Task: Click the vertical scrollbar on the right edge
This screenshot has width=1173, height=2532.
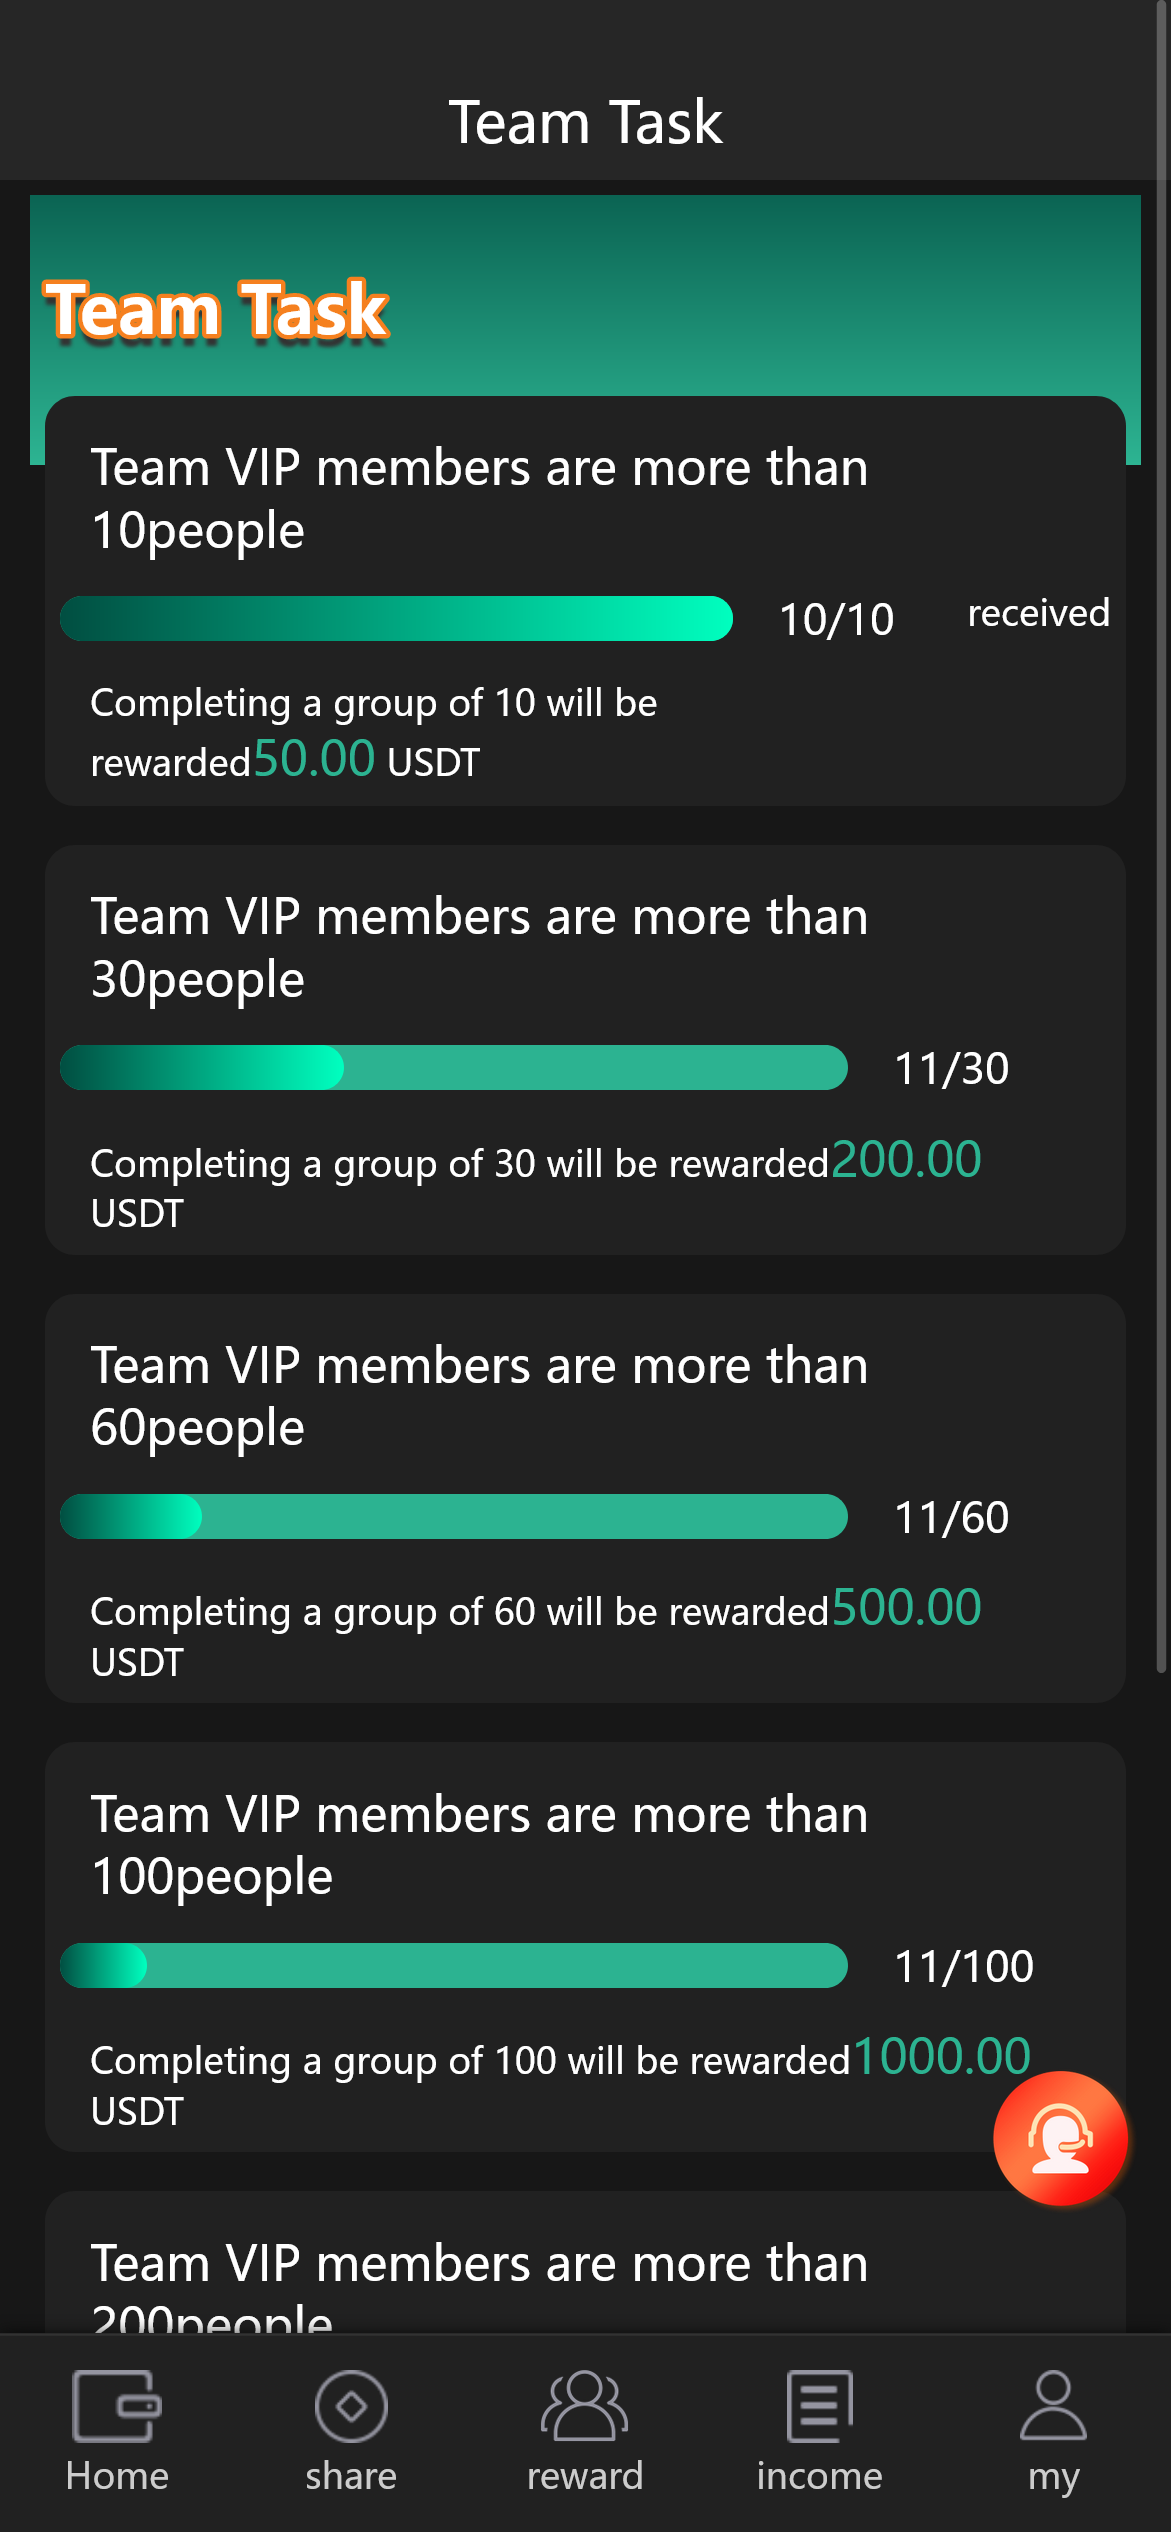Action: (1161, 840)
